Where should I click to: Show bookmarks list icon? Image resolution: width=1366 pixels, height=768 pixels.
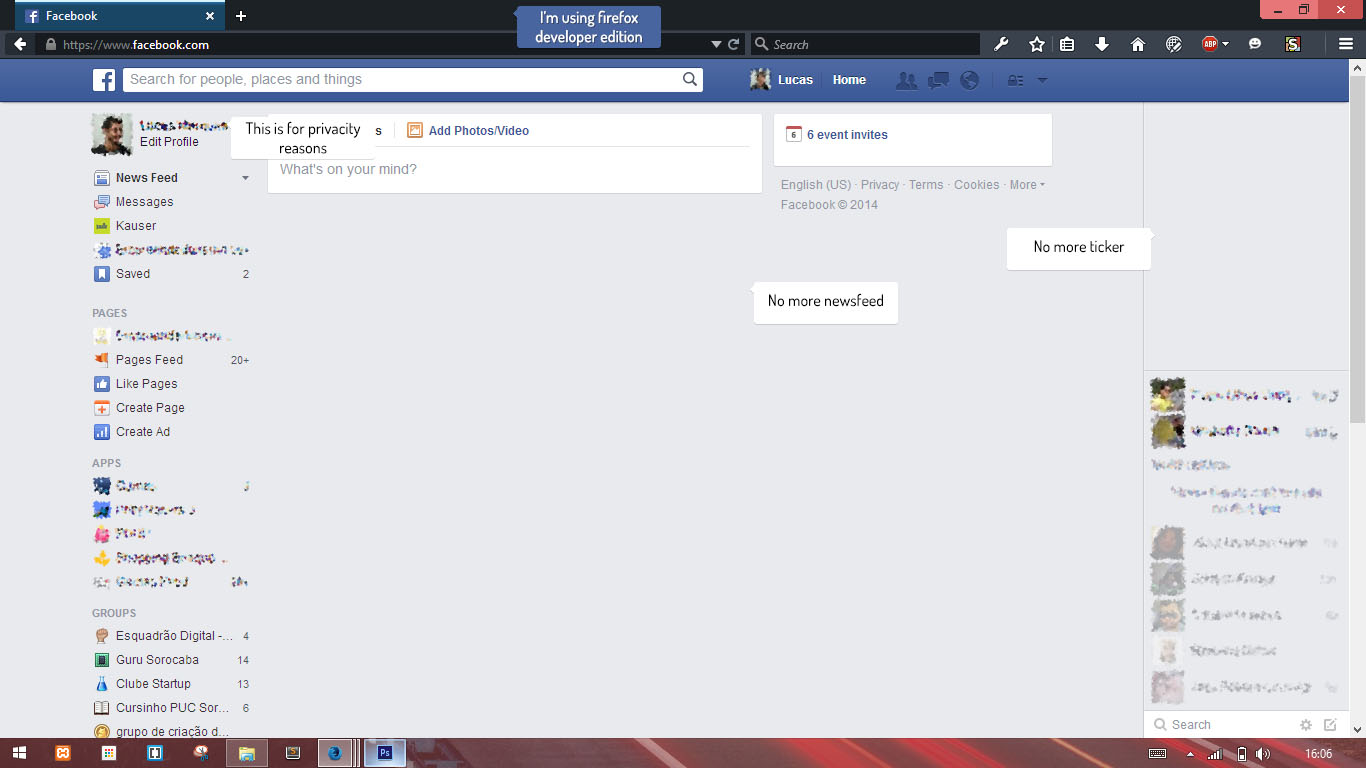(1067, 44)
